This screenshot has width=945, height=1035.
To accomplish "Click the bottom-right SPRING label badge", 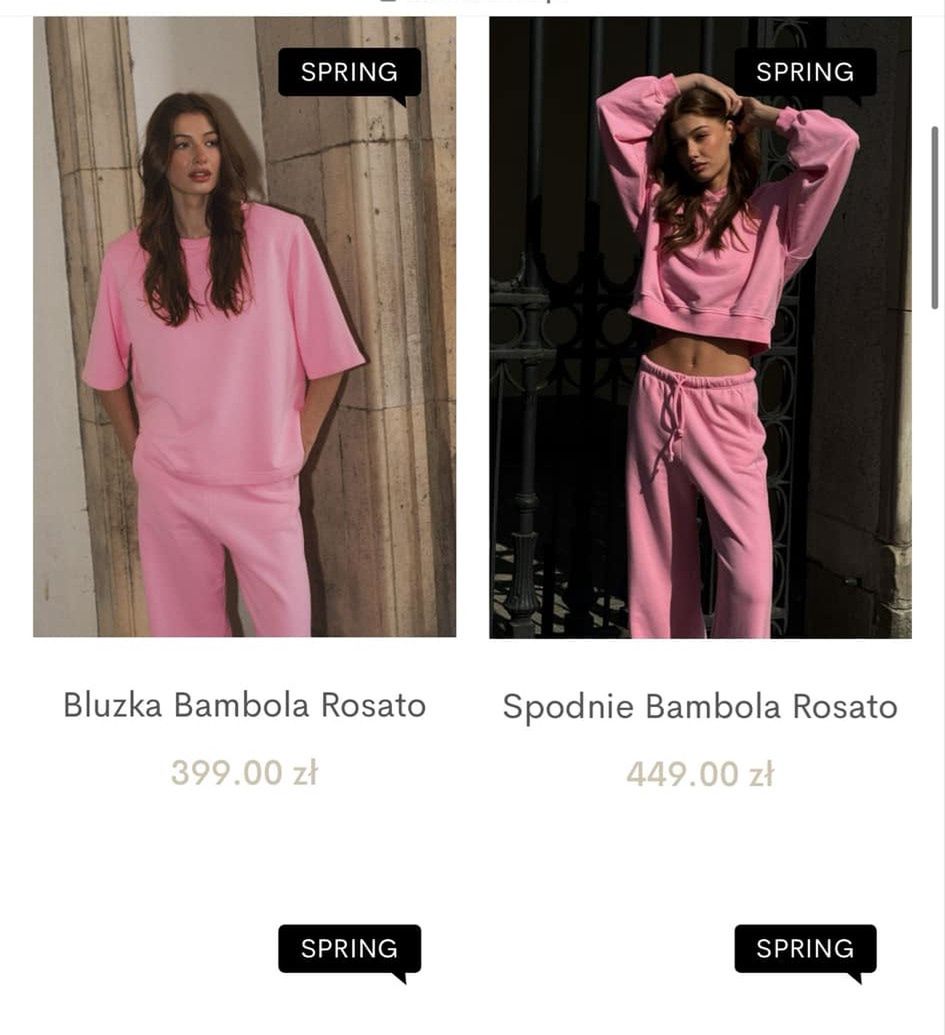I will click(x=805, y=949).
